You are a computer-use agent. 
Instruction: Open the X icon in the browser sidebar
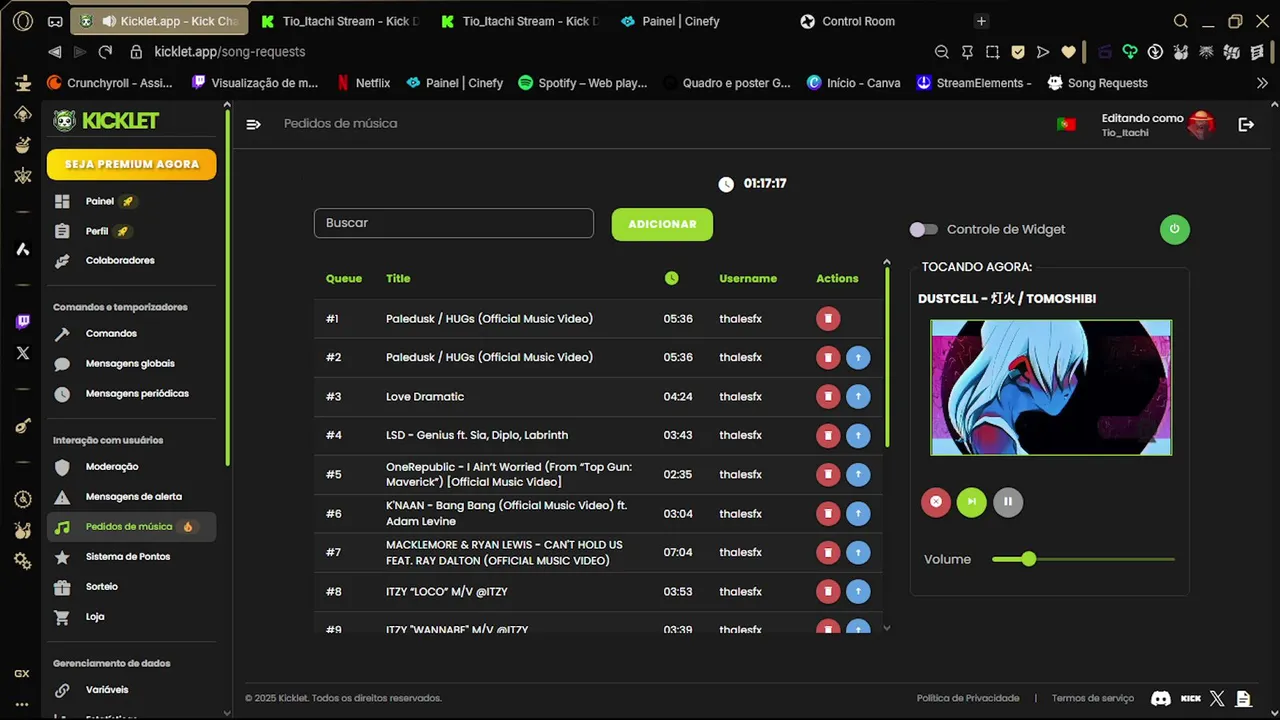click(x=22, y=353)
